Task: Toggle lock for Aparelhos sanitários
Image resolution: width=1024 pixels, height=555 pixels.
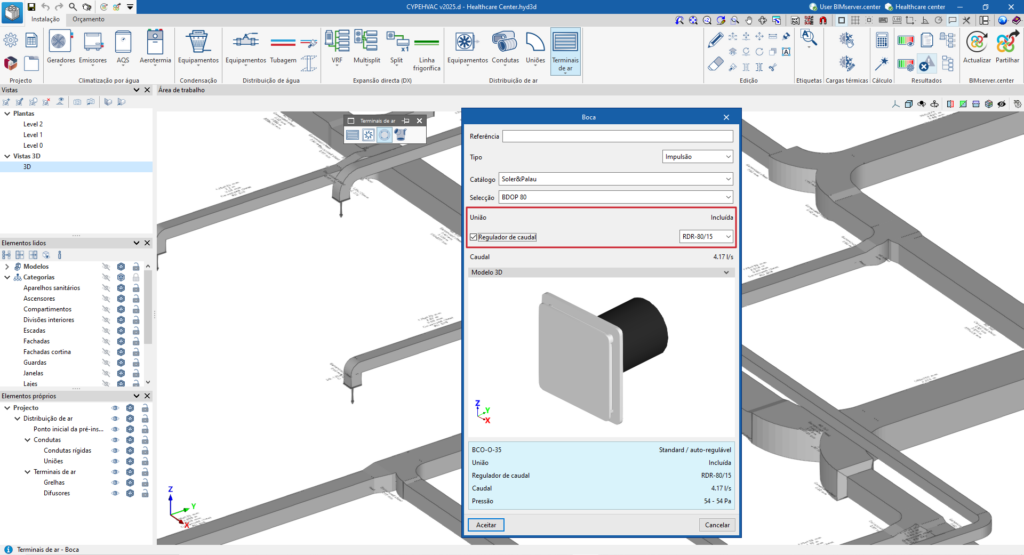Action: [136, 288]
